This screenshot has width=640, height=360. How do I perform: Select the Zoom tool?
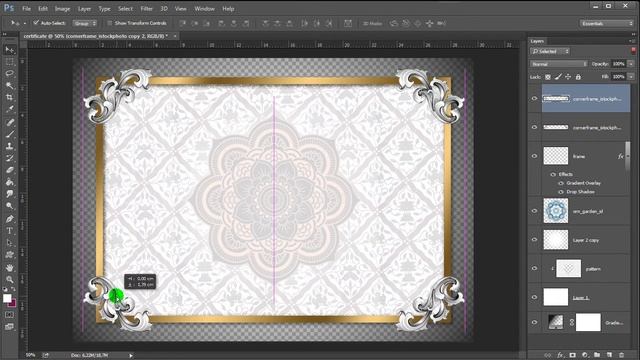(x=9, y=280)
